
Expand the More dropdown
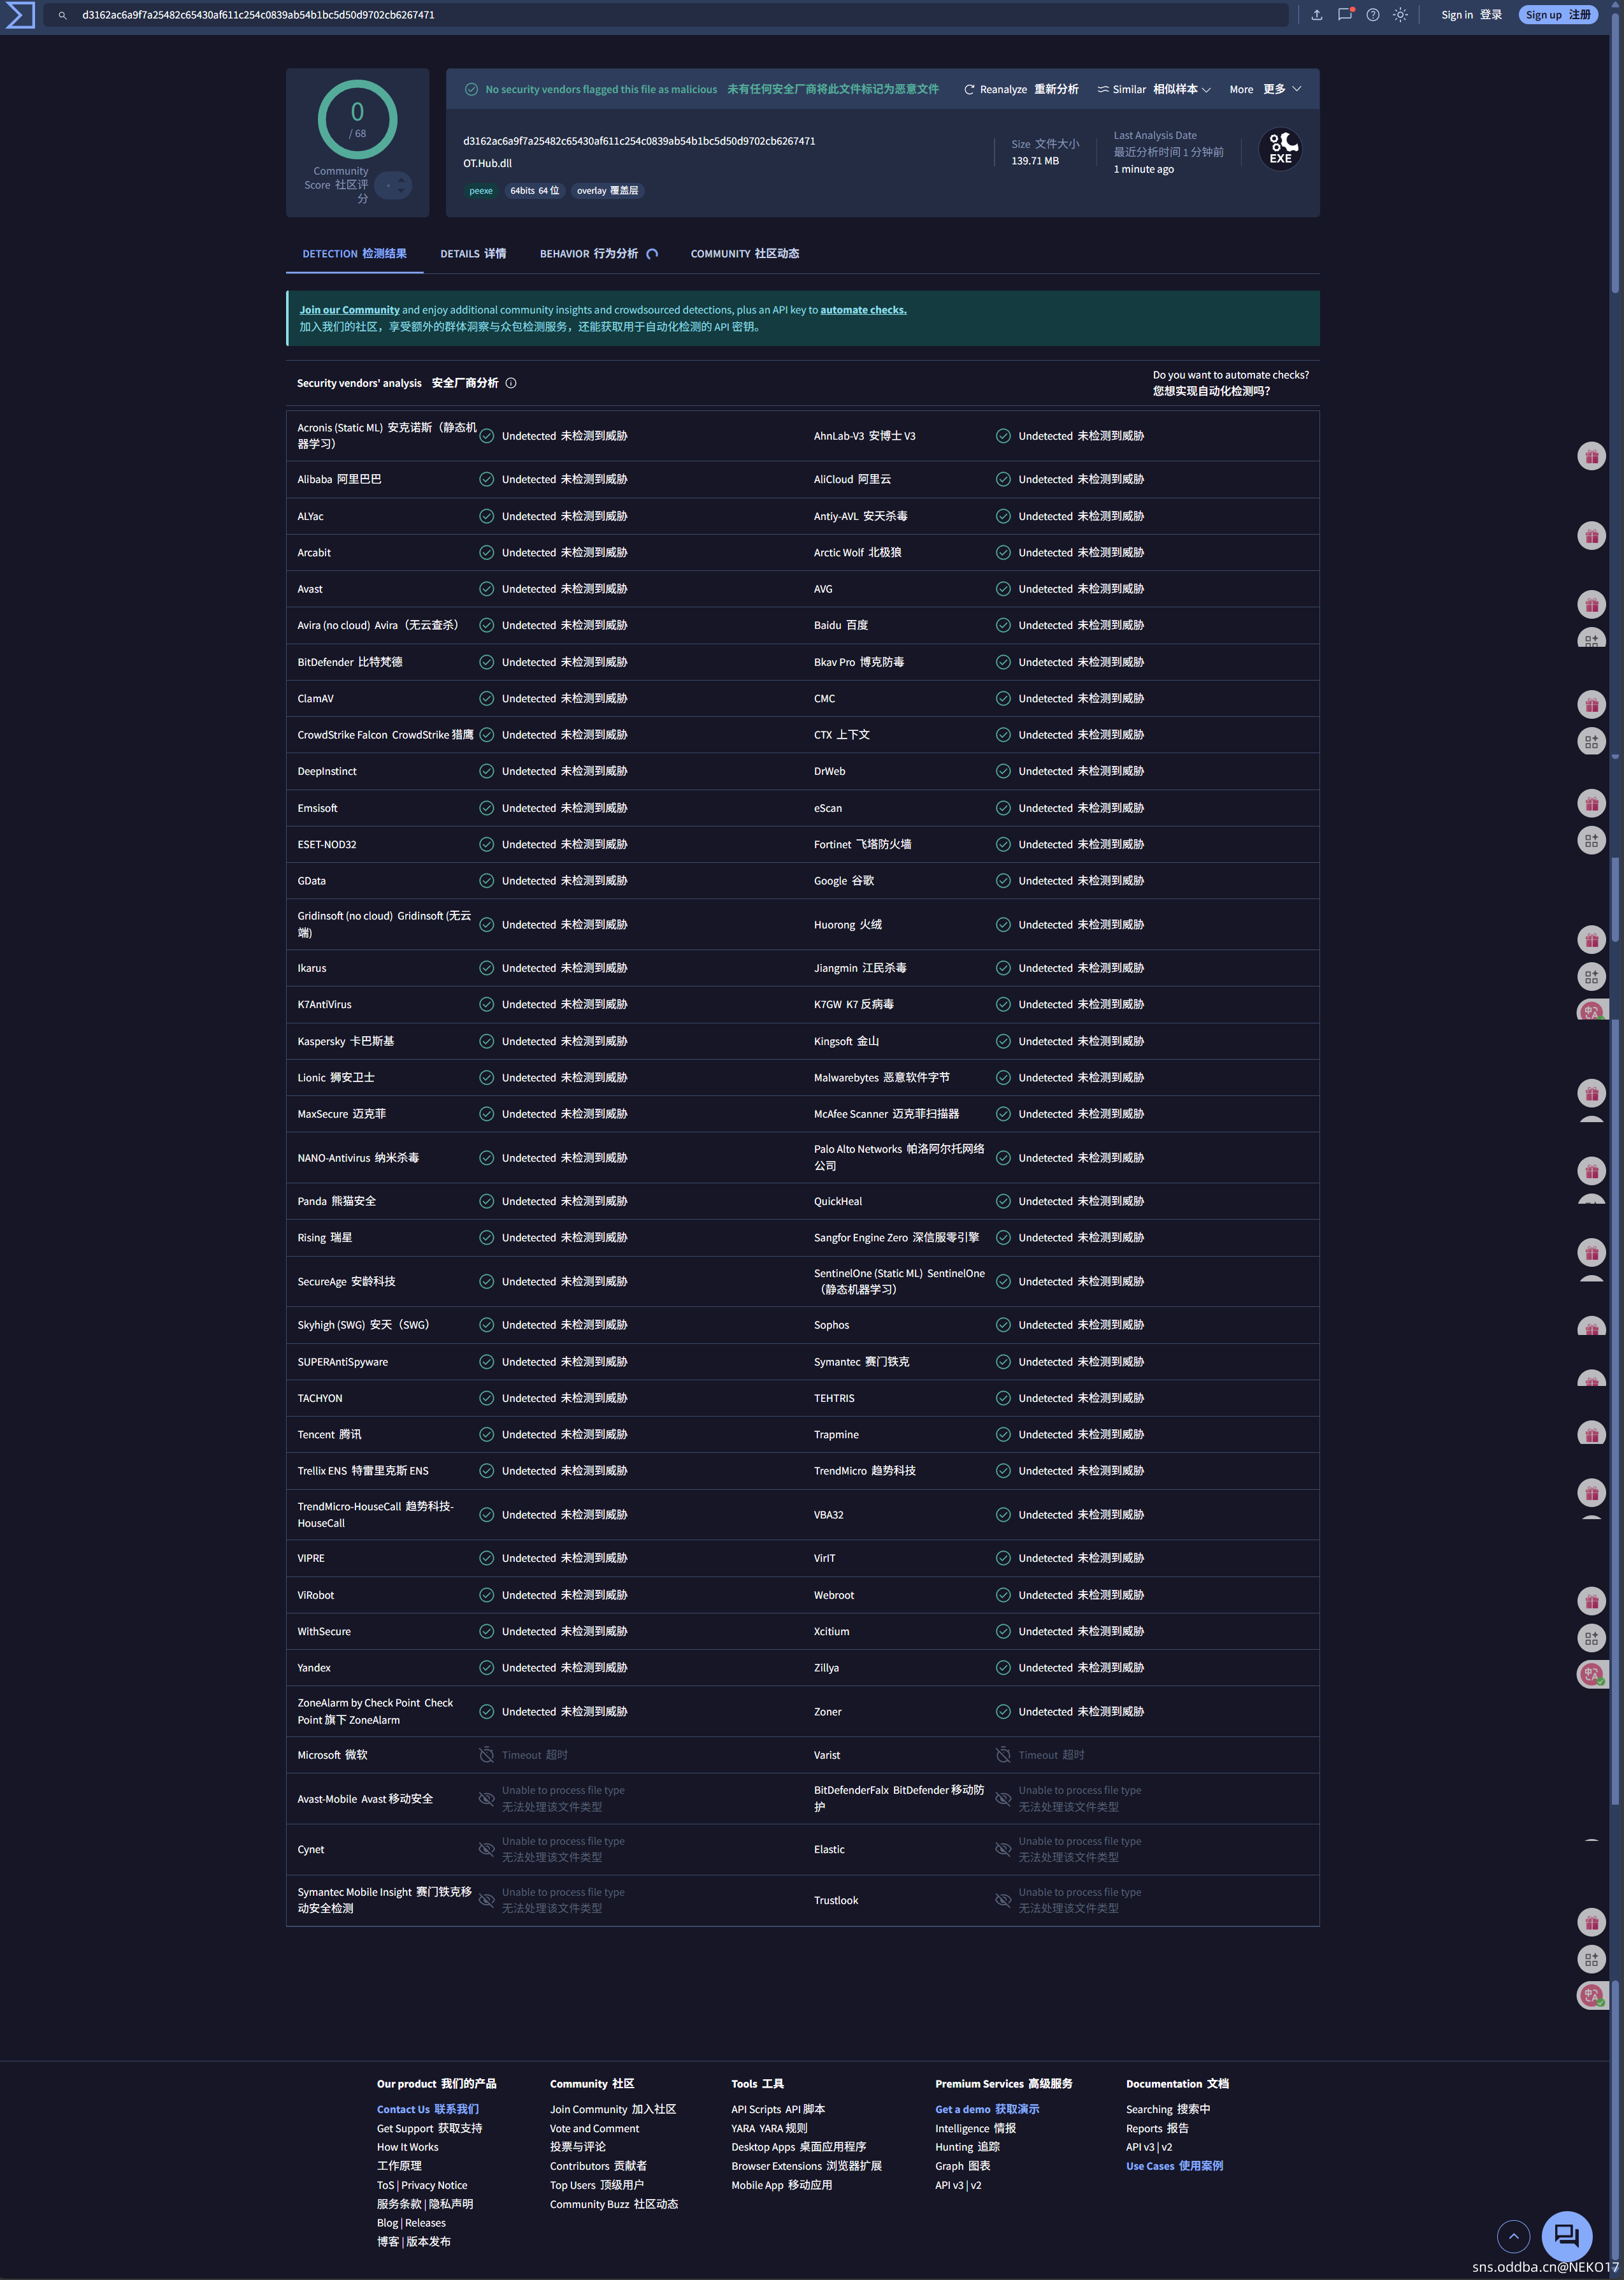click(1265, 89)
